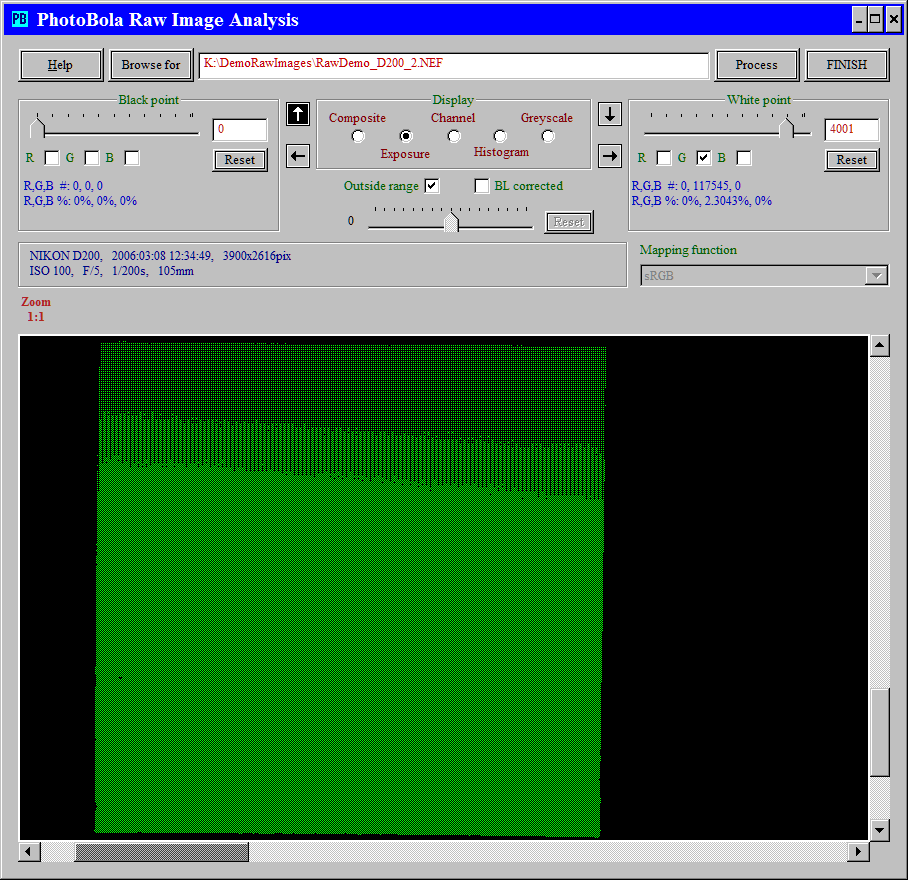Uncheck the White point G channel checkbox
This screenshot has width=908, height=880.
(704, 158)
